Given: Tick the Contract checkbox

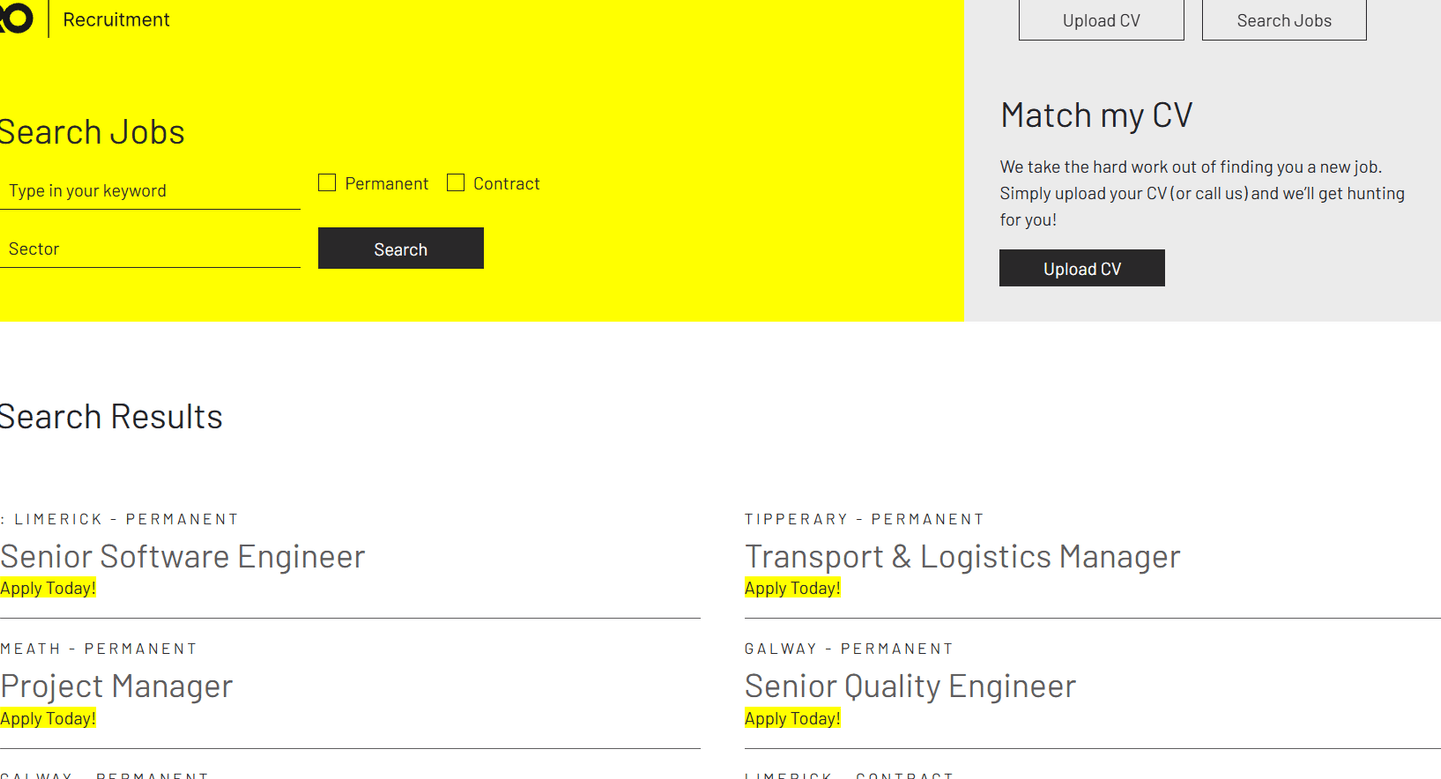Looking at the screenshot, I should click(x=456, y=183).
